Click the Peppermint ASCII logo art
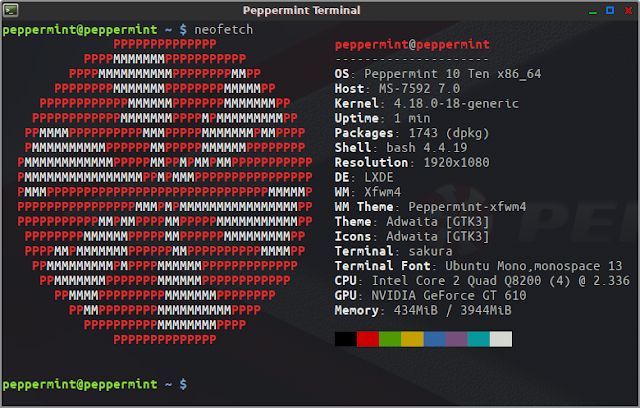This screenshot has height=408, width=640. 165,192
